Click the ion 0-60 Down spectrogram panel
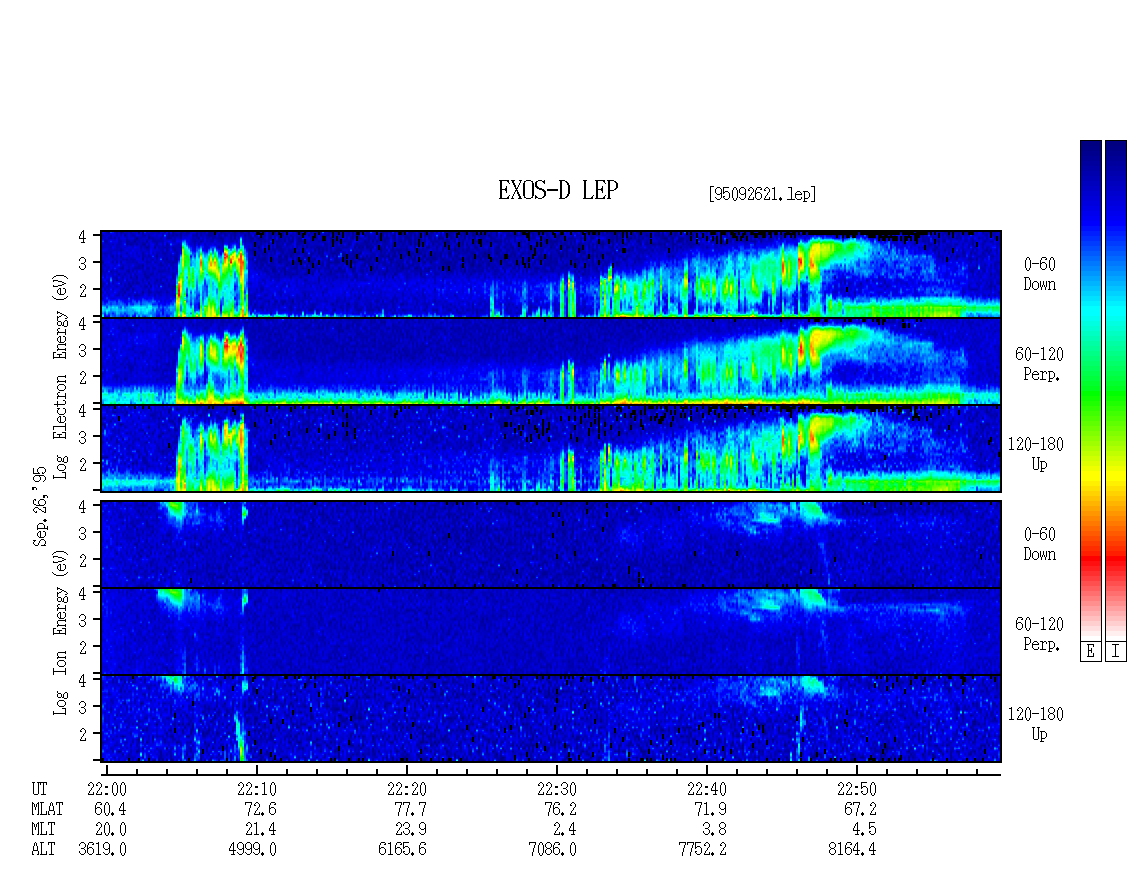1130x875 pixels. (551, 544)
